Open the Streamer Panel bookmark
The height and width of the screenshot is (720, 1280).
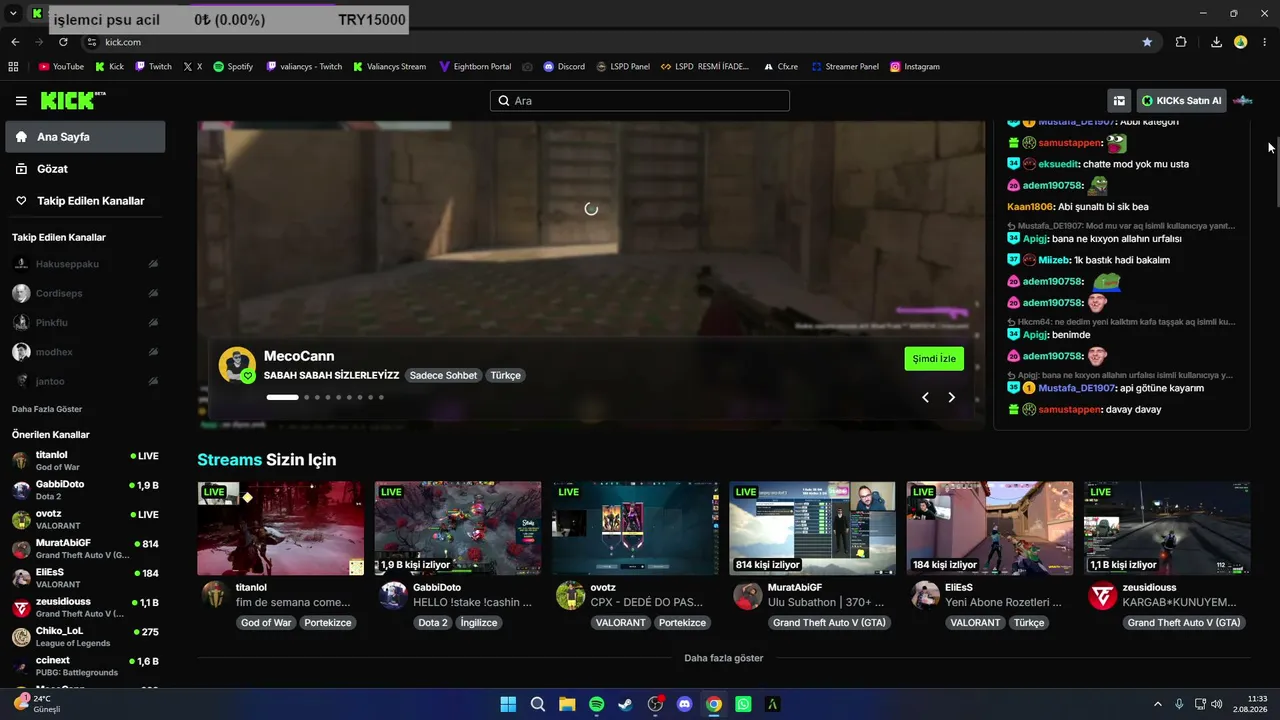coord(845,67)
